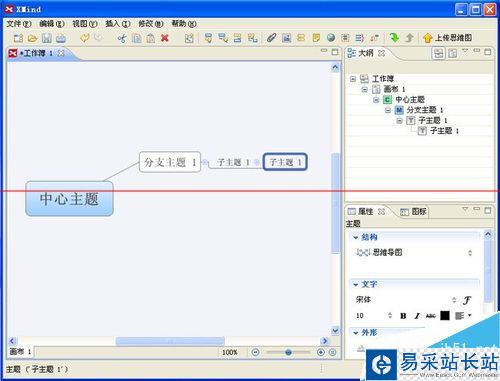Click the 上传思维图 upload button

[x=448, y=38]
